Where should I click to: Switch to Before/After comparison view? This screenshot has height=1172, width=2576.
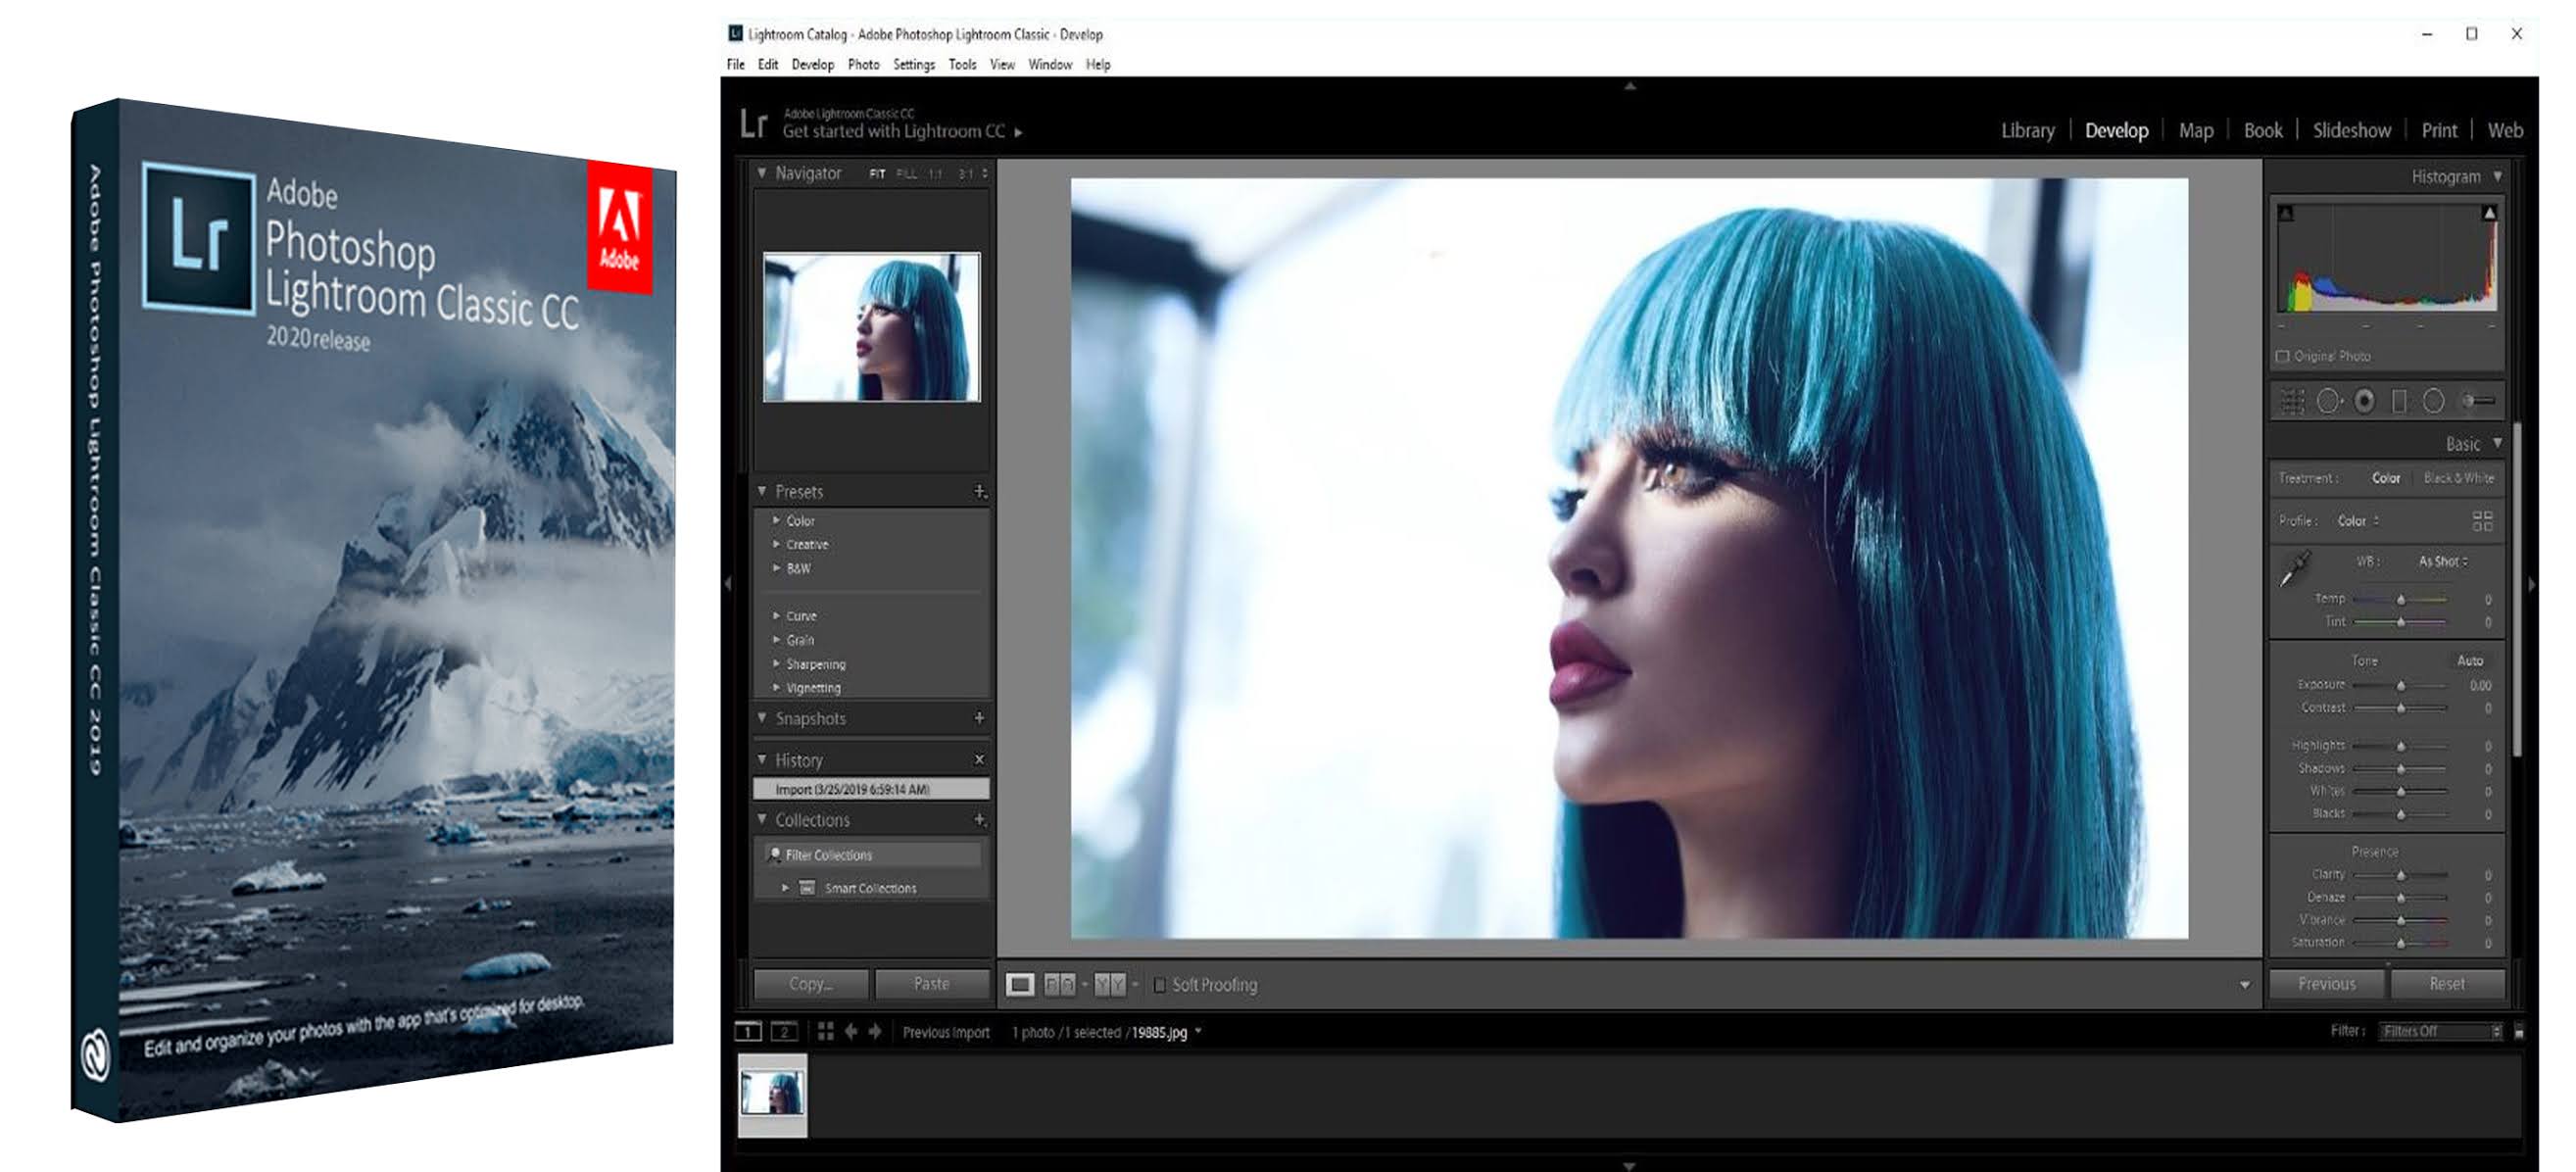click(x=1112, y=984)
